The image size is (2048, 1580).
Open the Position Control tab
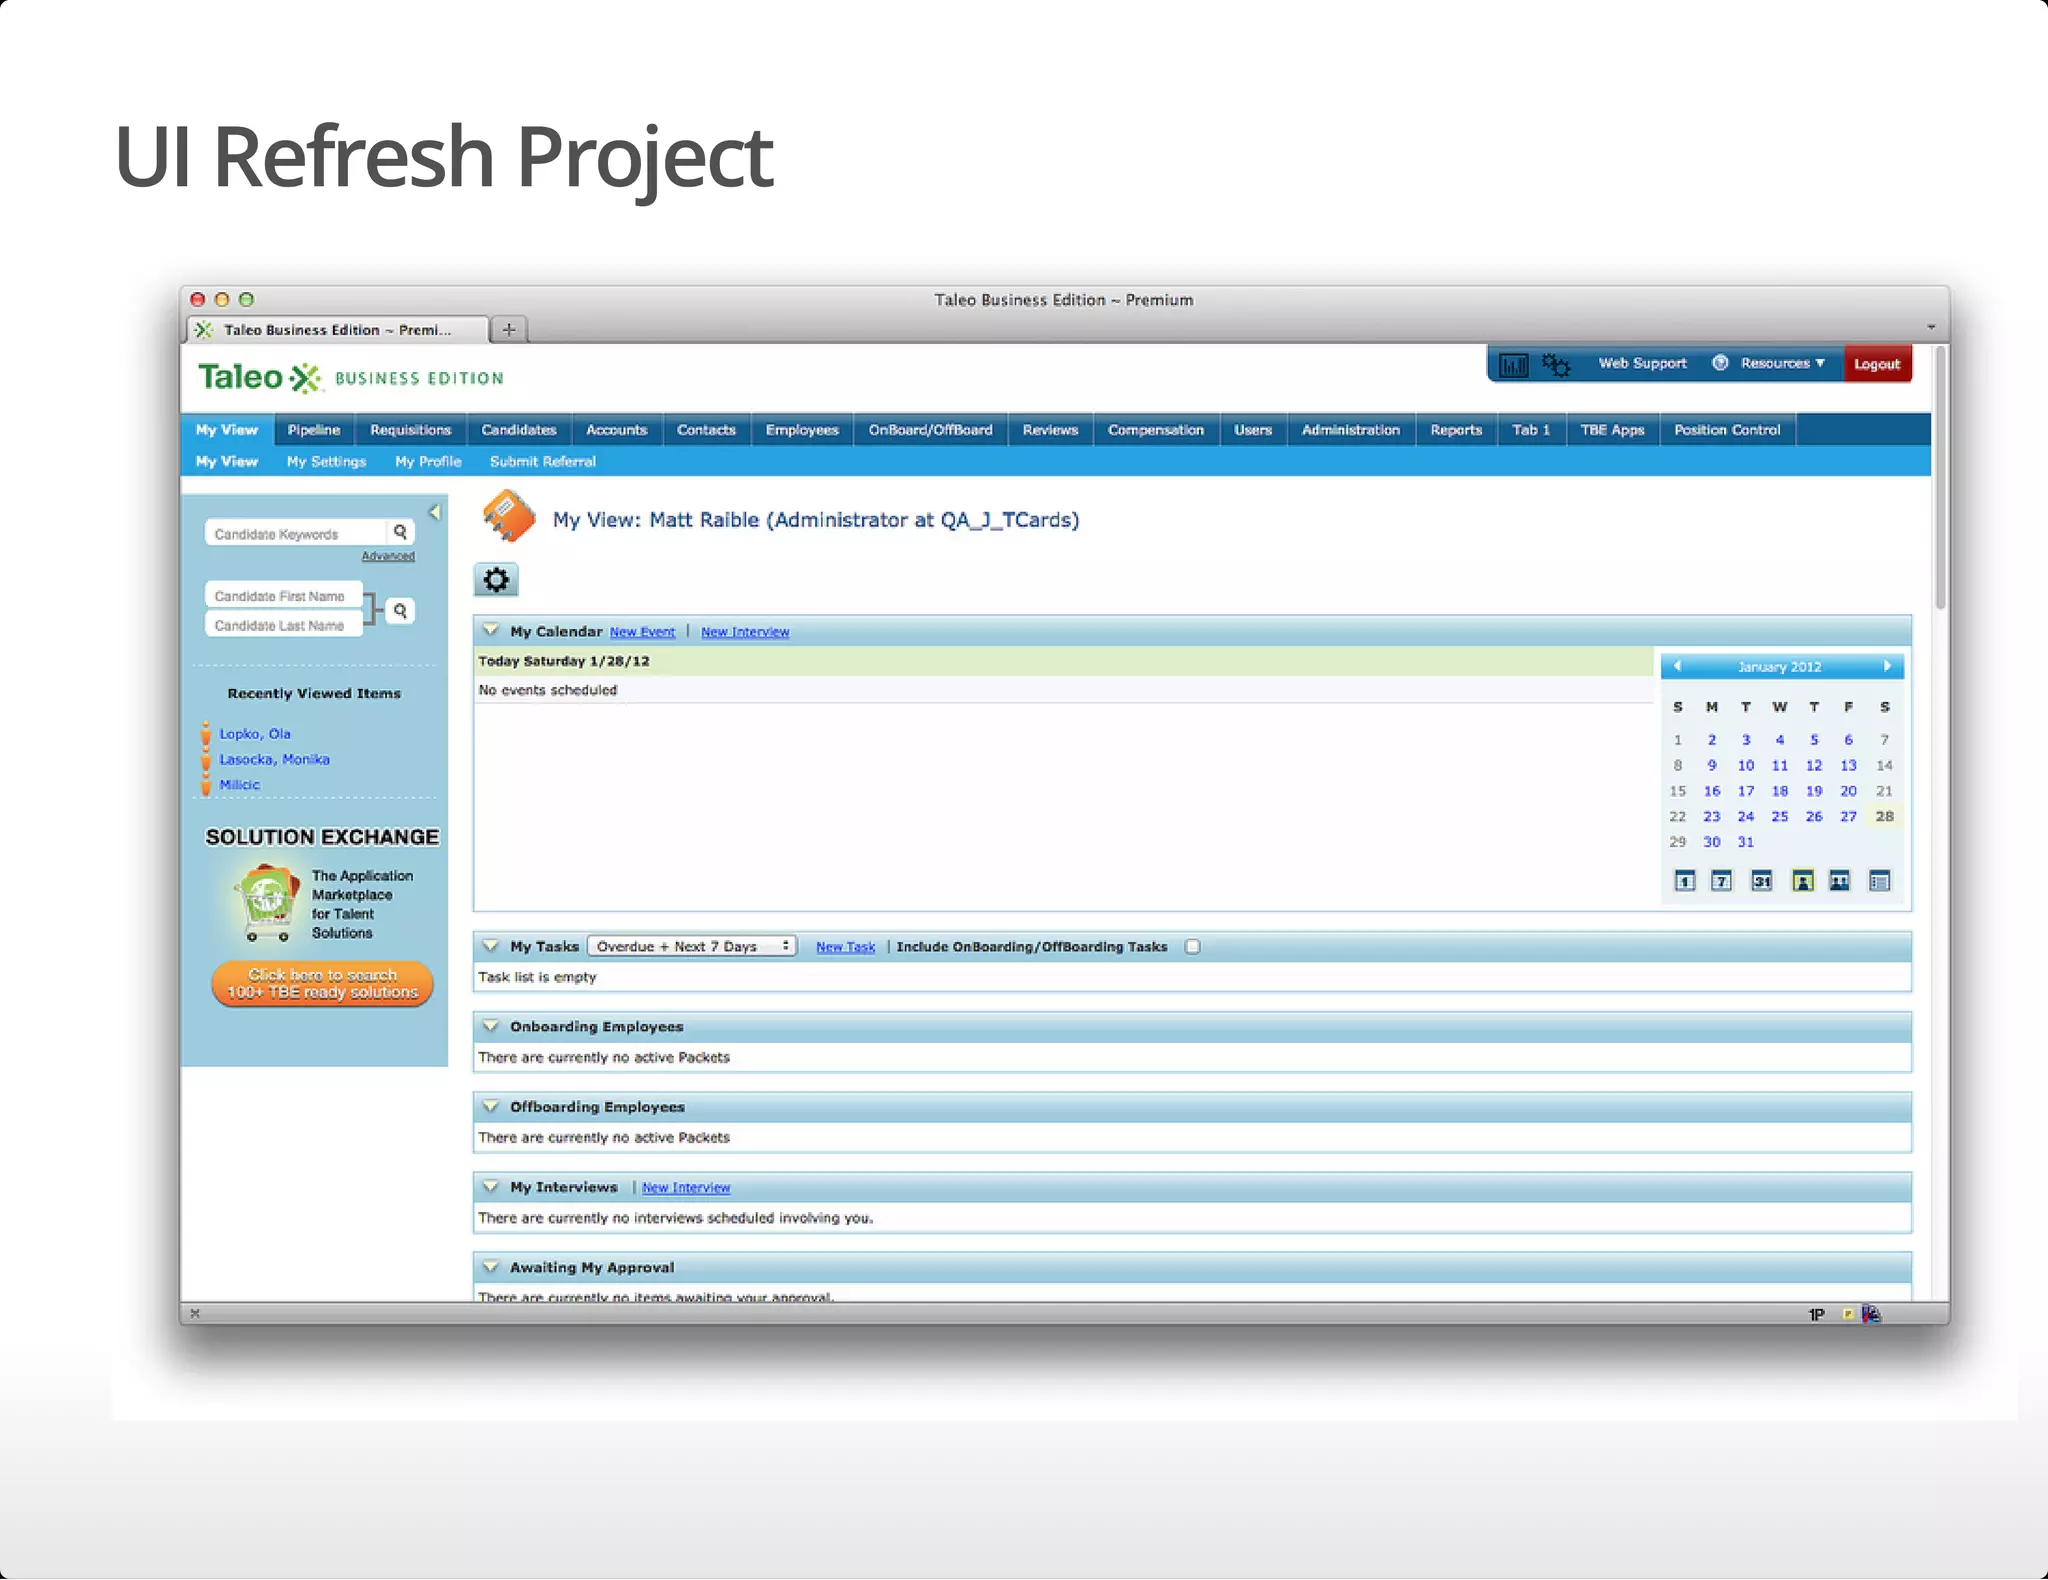click(x=1728, y=430)
